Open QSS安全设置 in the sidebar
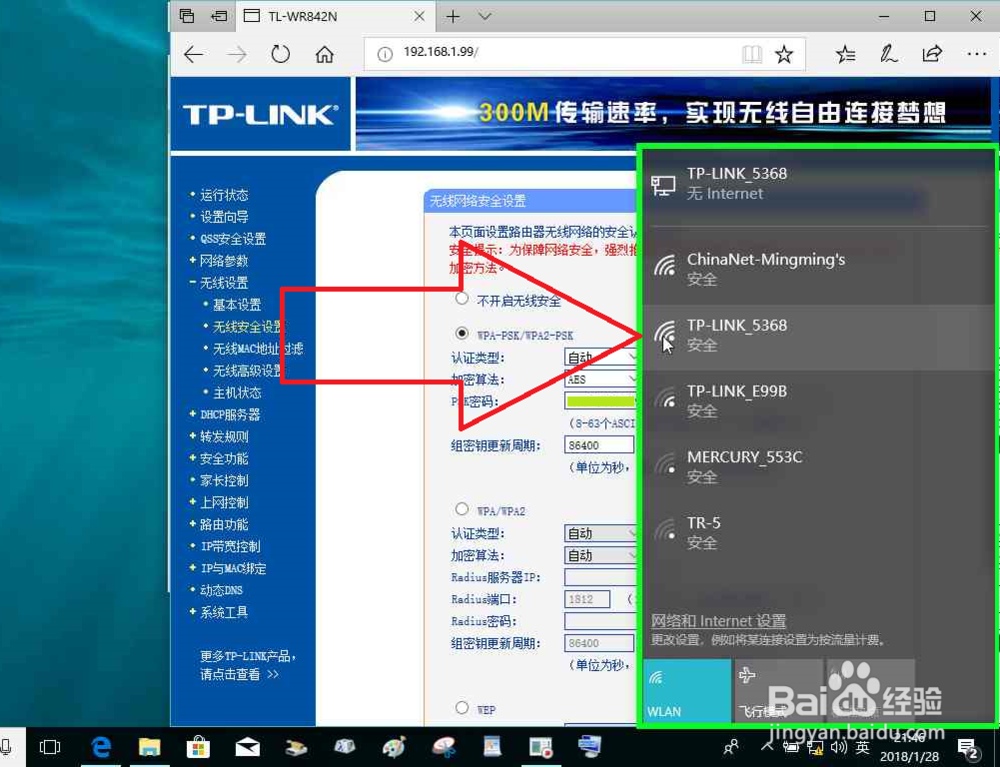This screenshot has width=1000, height=767. pos(233,239)
